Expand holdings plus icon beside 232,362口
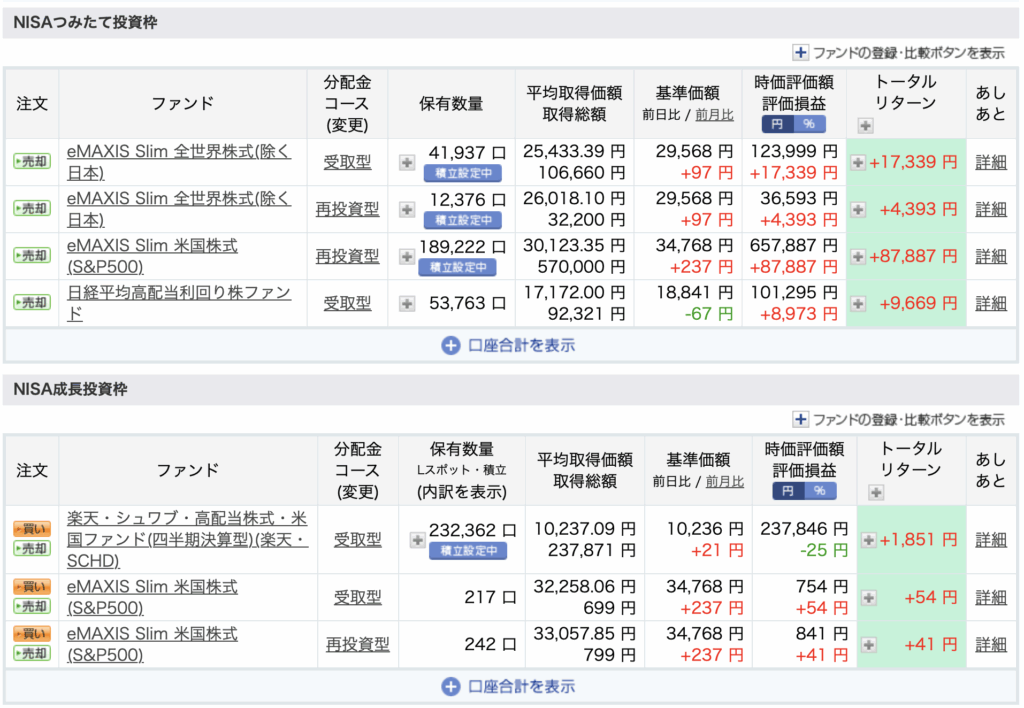Viewport: 1024px width, 708px height. click(417, 539)
